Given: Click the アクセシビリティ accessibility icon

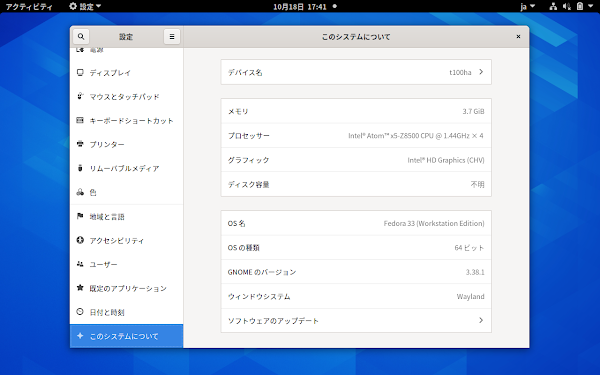Looking at the screenshot, I should [80, 240].
